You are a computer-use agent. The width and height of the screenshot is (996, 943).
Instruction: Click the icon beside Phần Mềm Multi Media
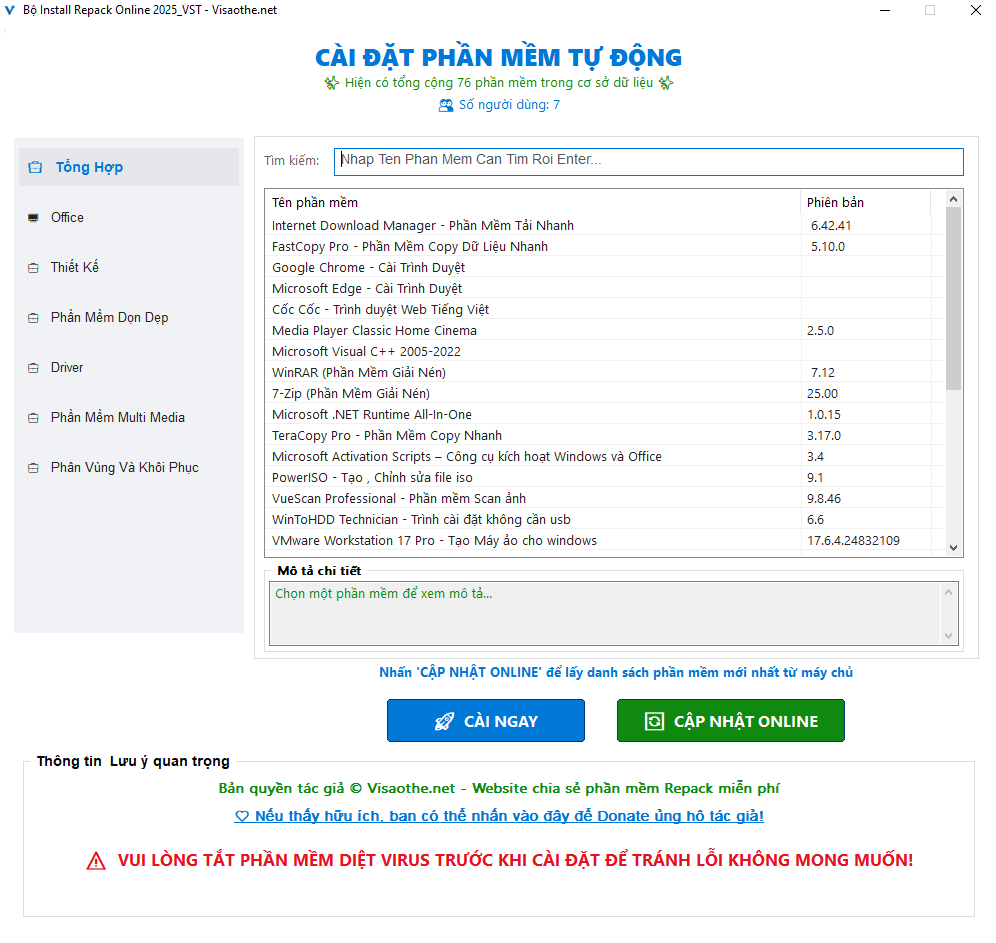coord(33,418)
